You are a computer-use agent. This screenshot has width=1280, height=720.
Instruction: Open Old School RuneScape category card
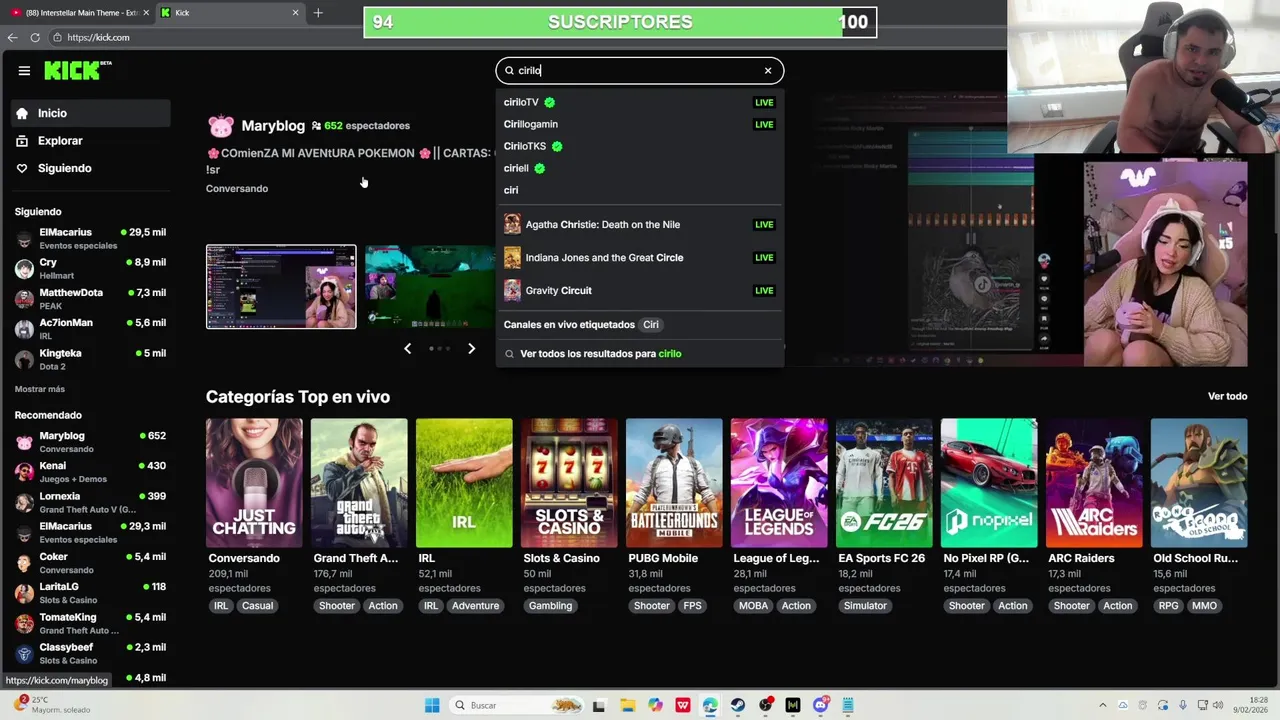(1199, 483)
